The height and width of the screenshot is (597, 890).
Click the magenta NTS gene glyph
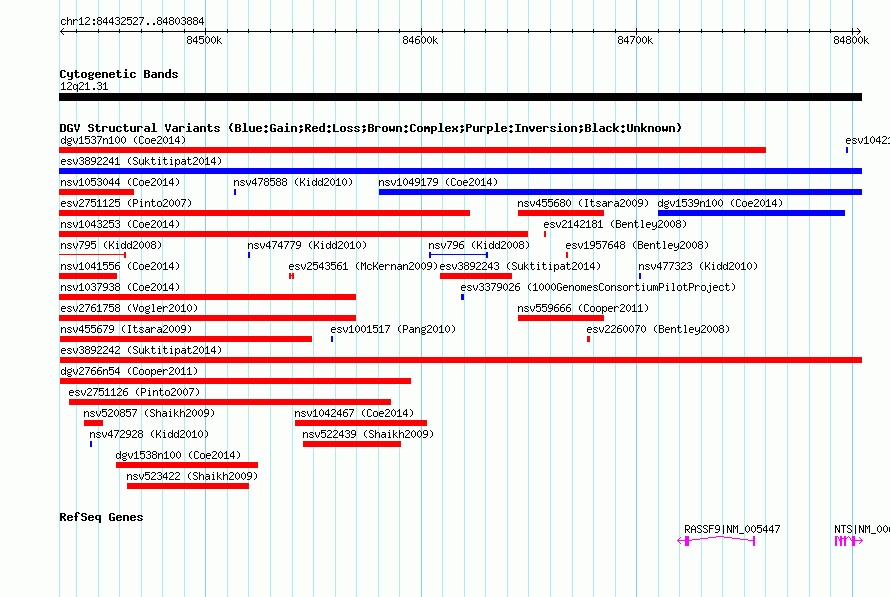(x=849, y=541)
